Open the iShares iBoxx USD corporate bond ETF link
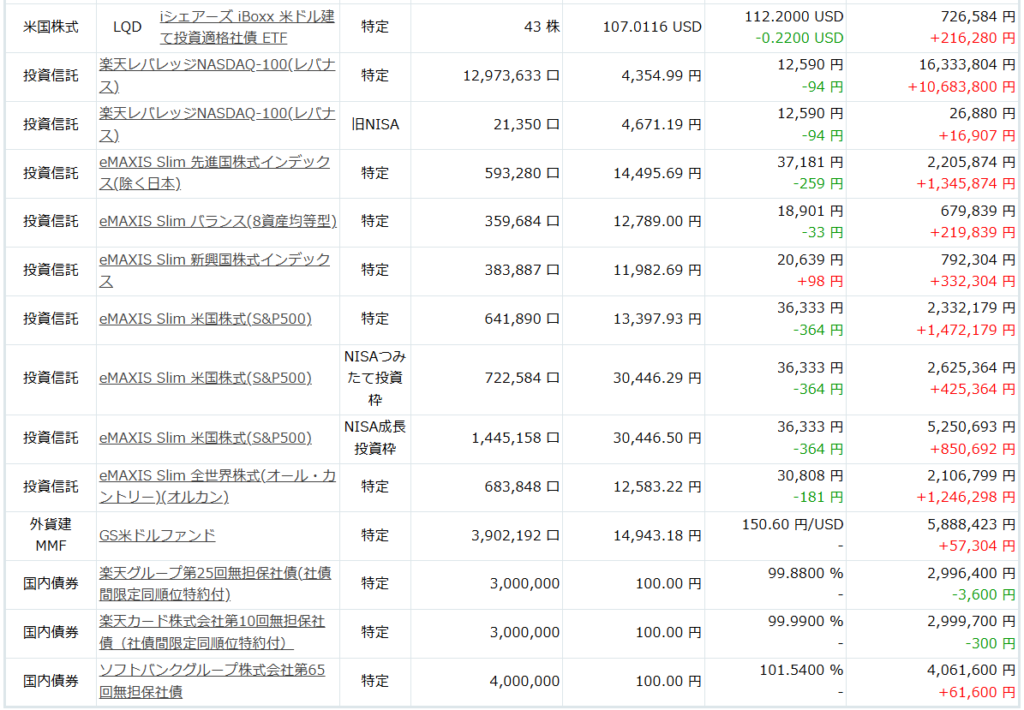The image size is (1024, 710). (x=247, y=27)
